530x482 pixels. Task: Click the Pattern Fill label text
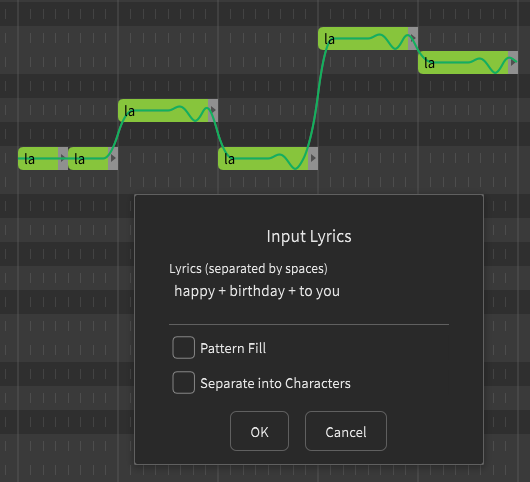click(233, 348)
